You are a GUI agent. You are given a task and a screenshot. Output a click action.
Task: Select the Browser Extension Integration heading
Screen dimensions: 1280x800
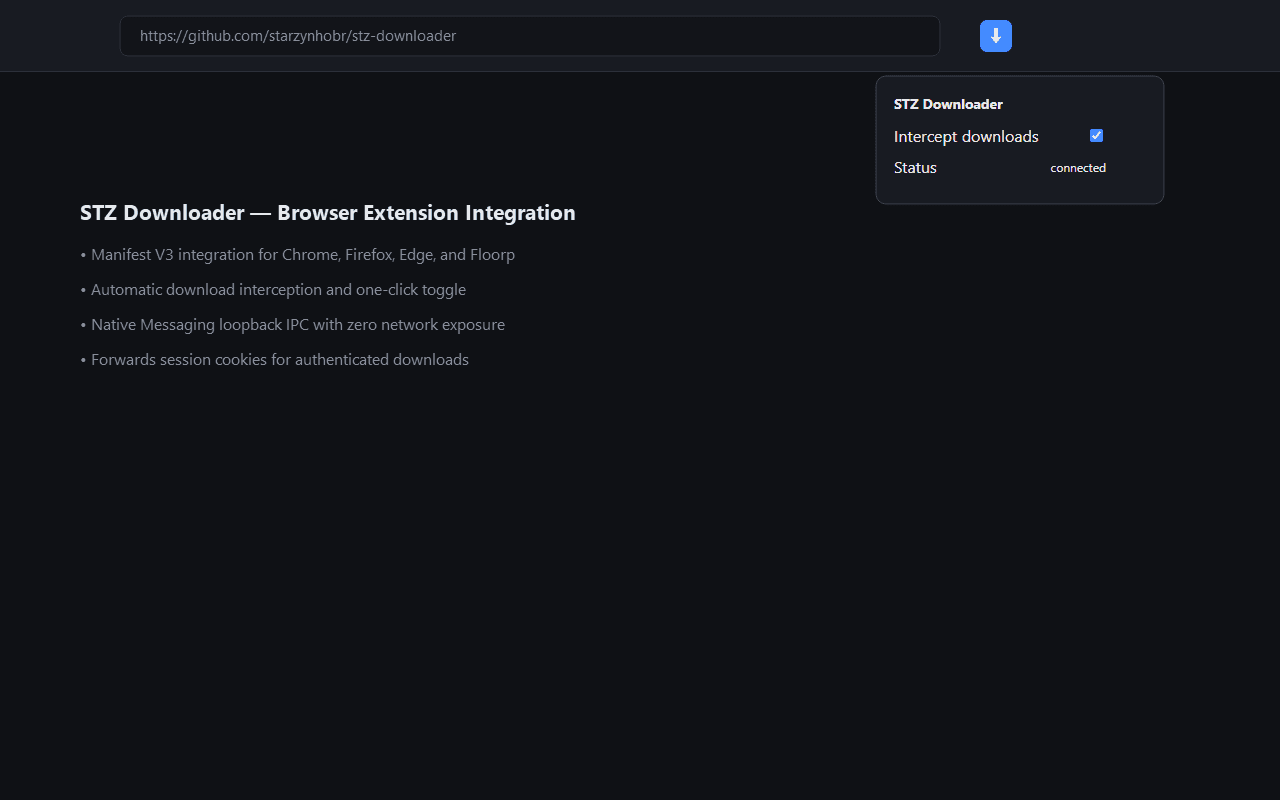coord(328,213)
